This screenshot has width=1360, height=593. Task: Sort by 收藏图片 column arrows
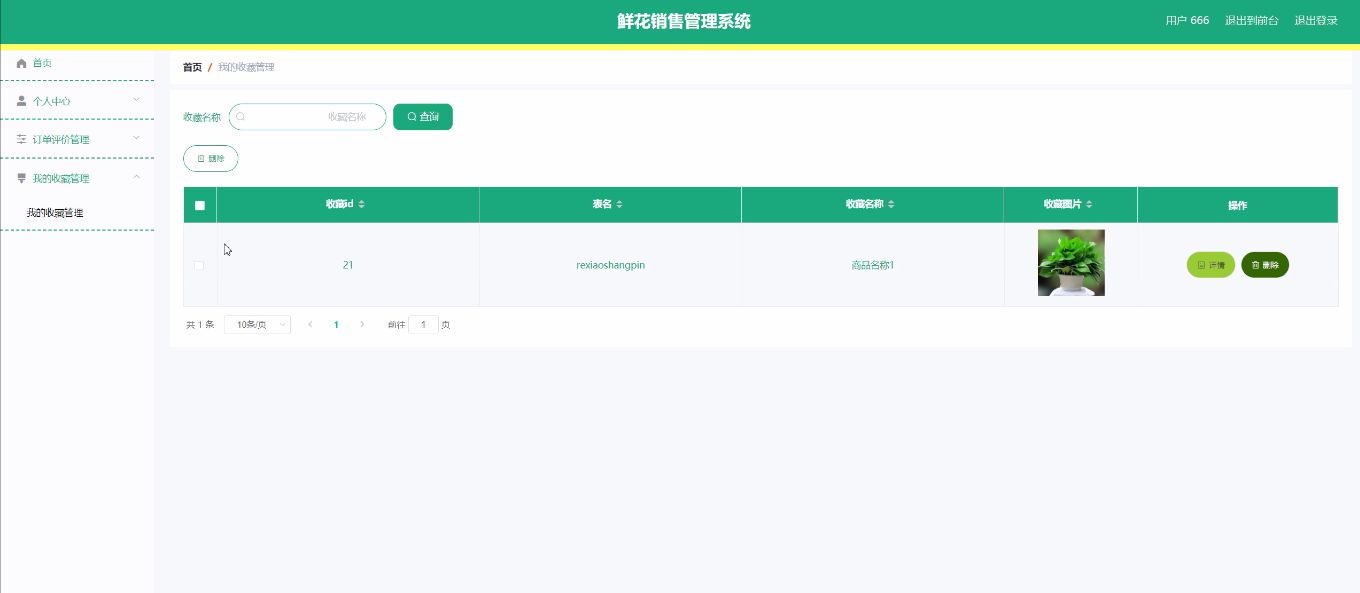click(1089, 204)
